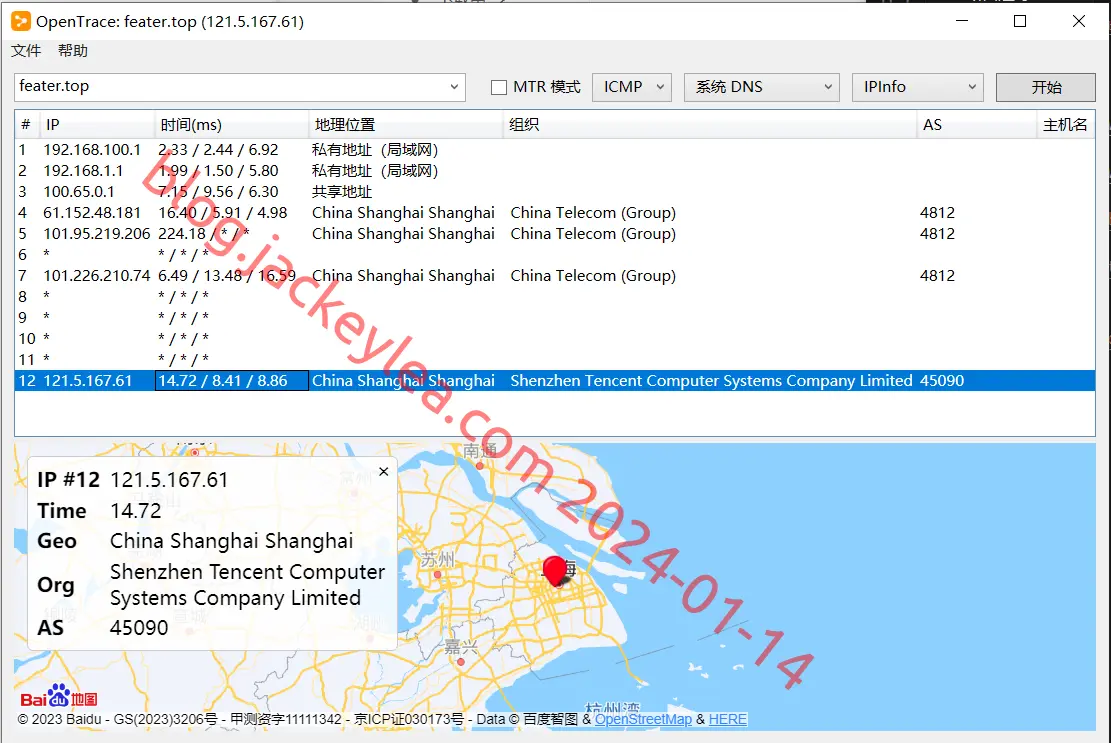
Task: Click the 苏州 city label on map
Action: click(x=437, y=560)
